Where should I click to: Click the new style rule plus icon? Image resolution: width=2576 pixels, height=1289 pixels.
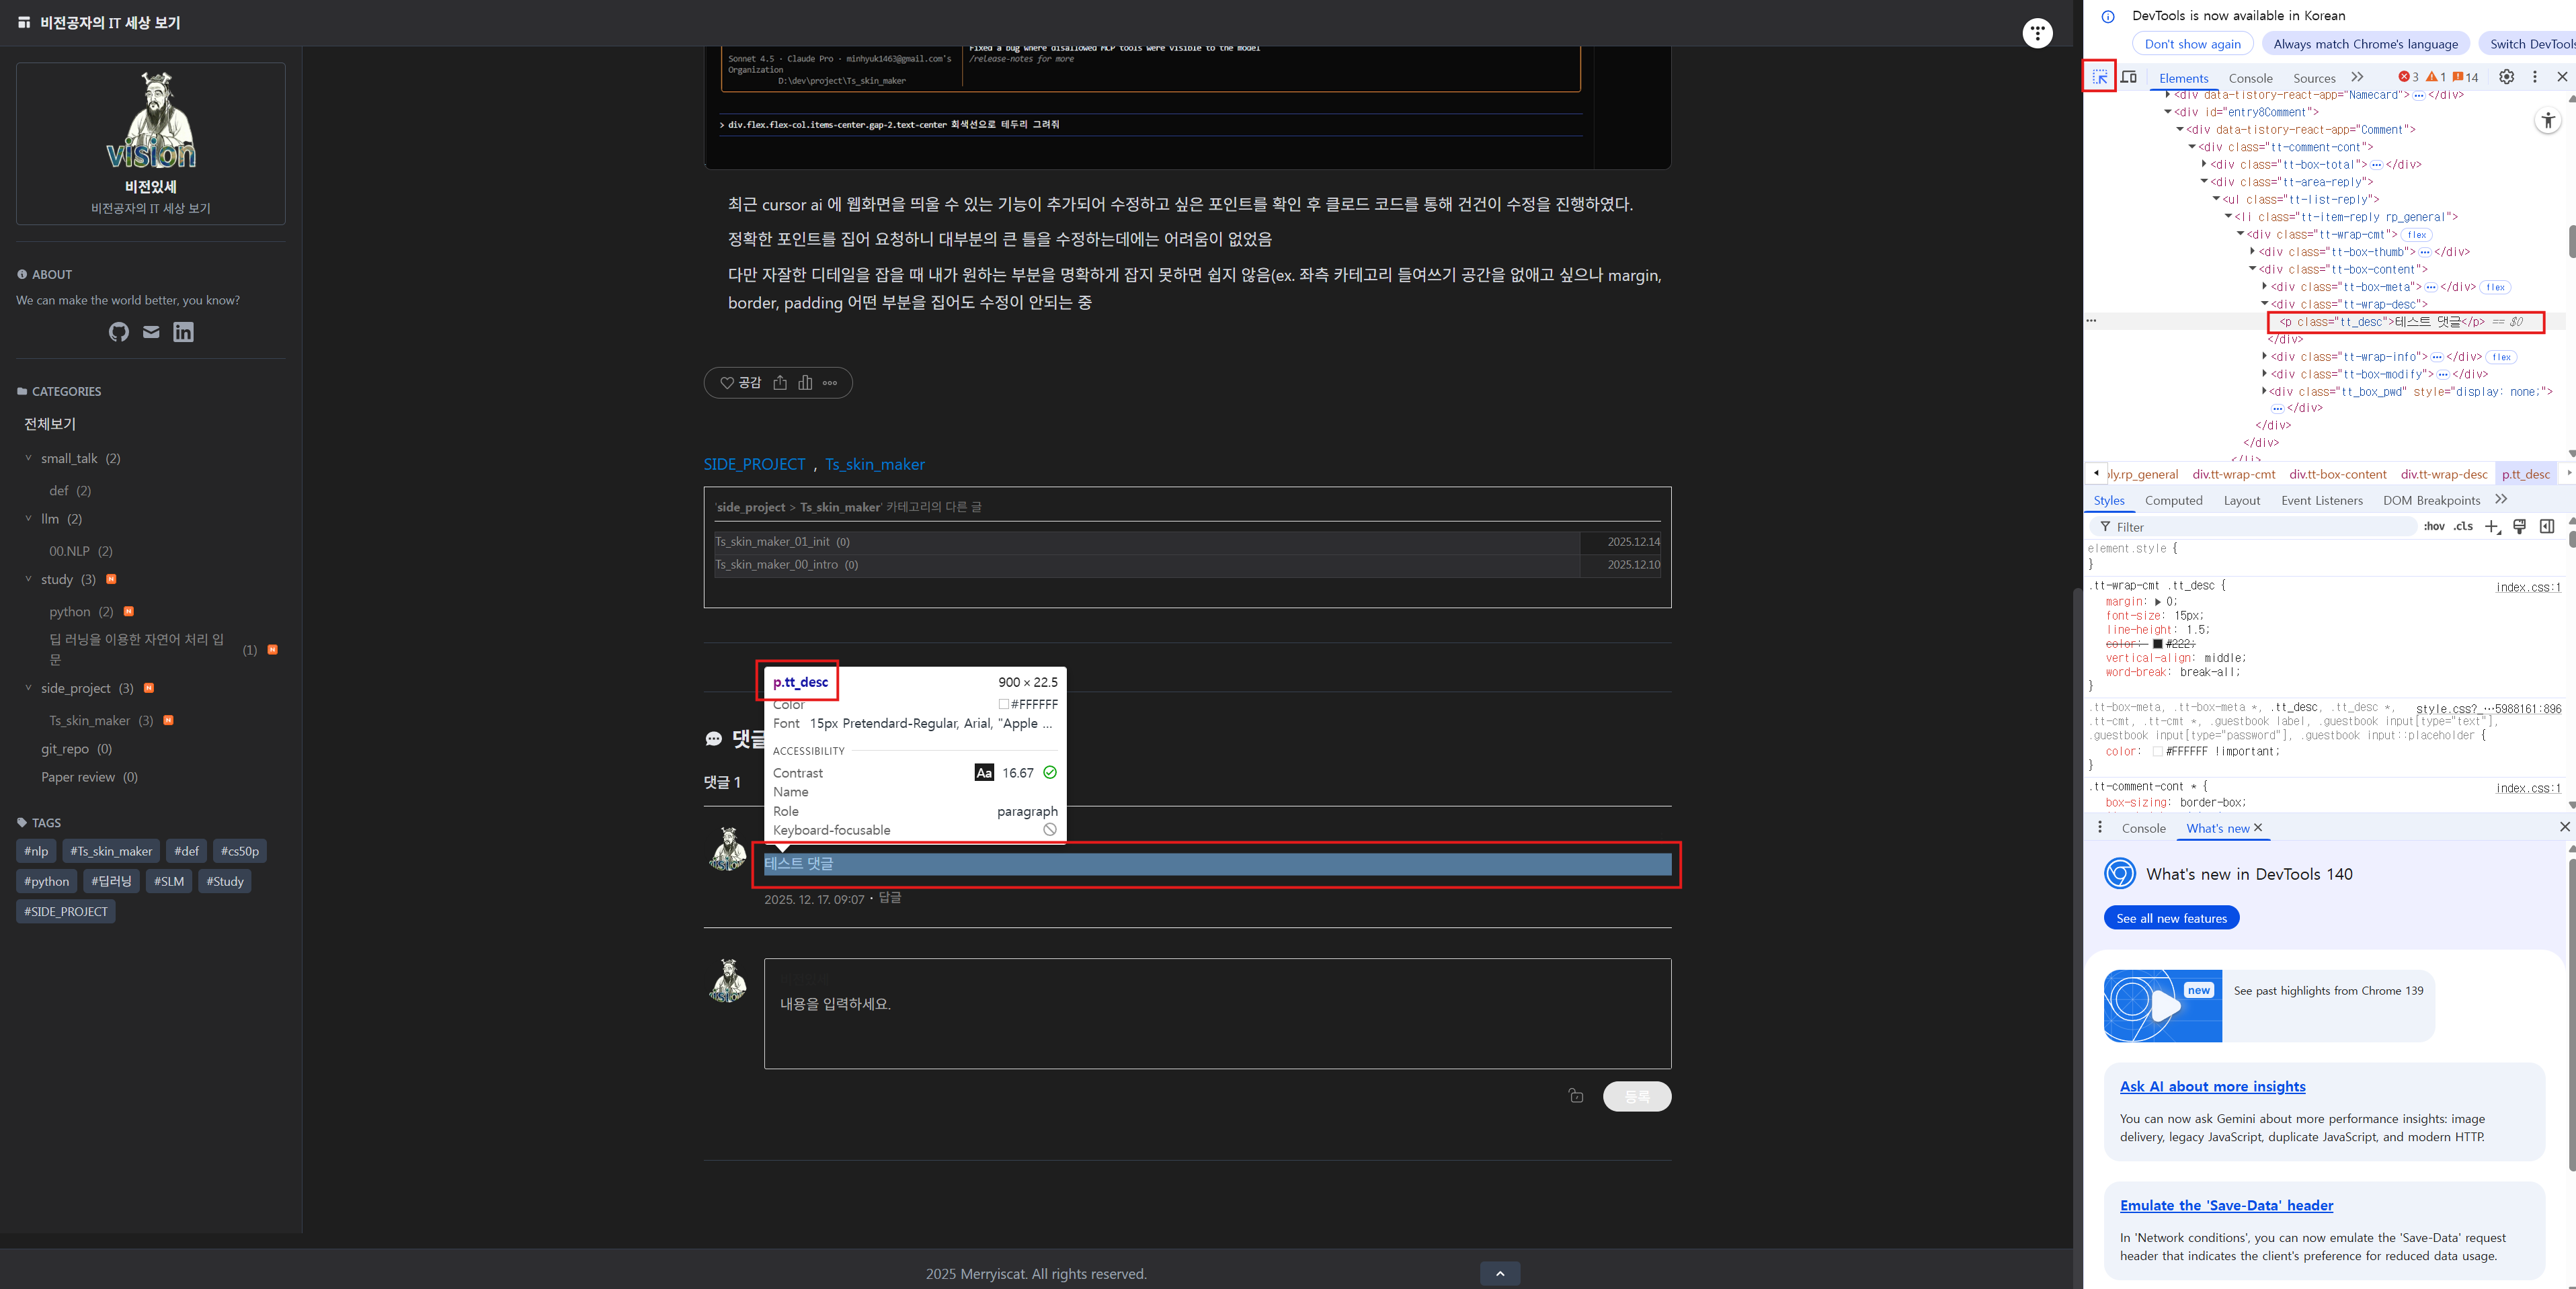pyautogui.click(x=2492, y=527)
